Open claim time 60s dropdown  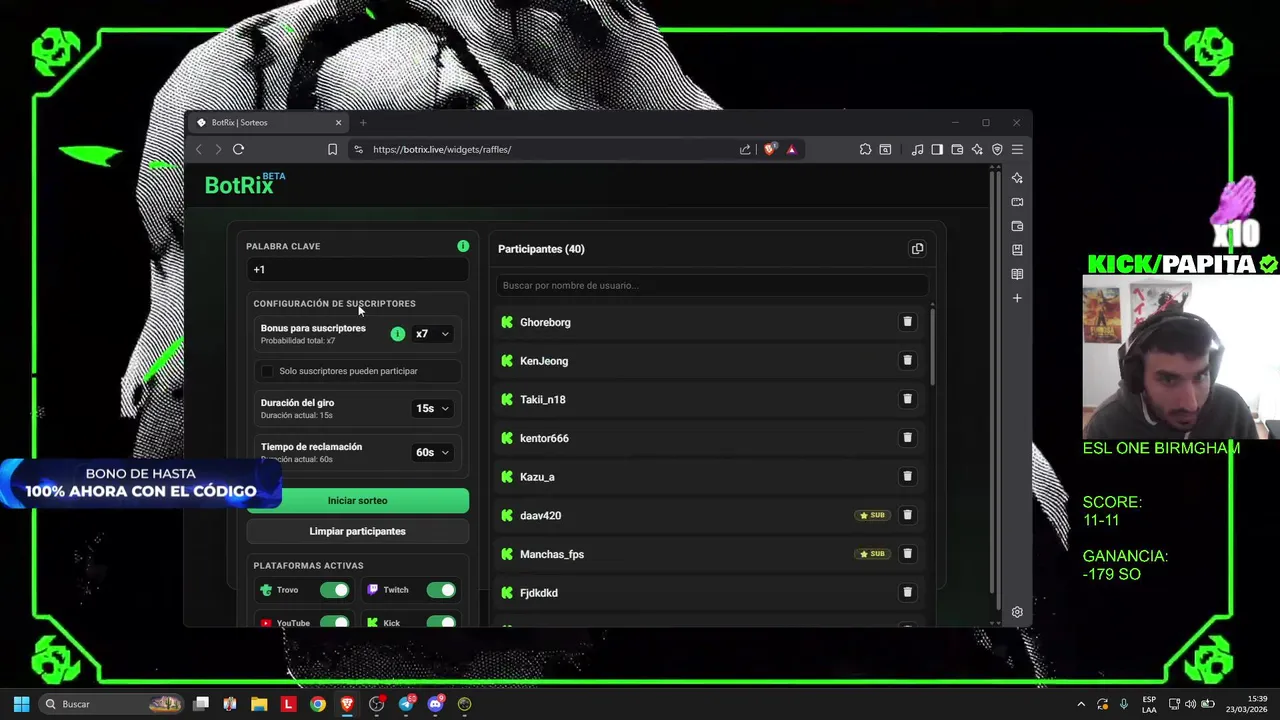point(432,452)
